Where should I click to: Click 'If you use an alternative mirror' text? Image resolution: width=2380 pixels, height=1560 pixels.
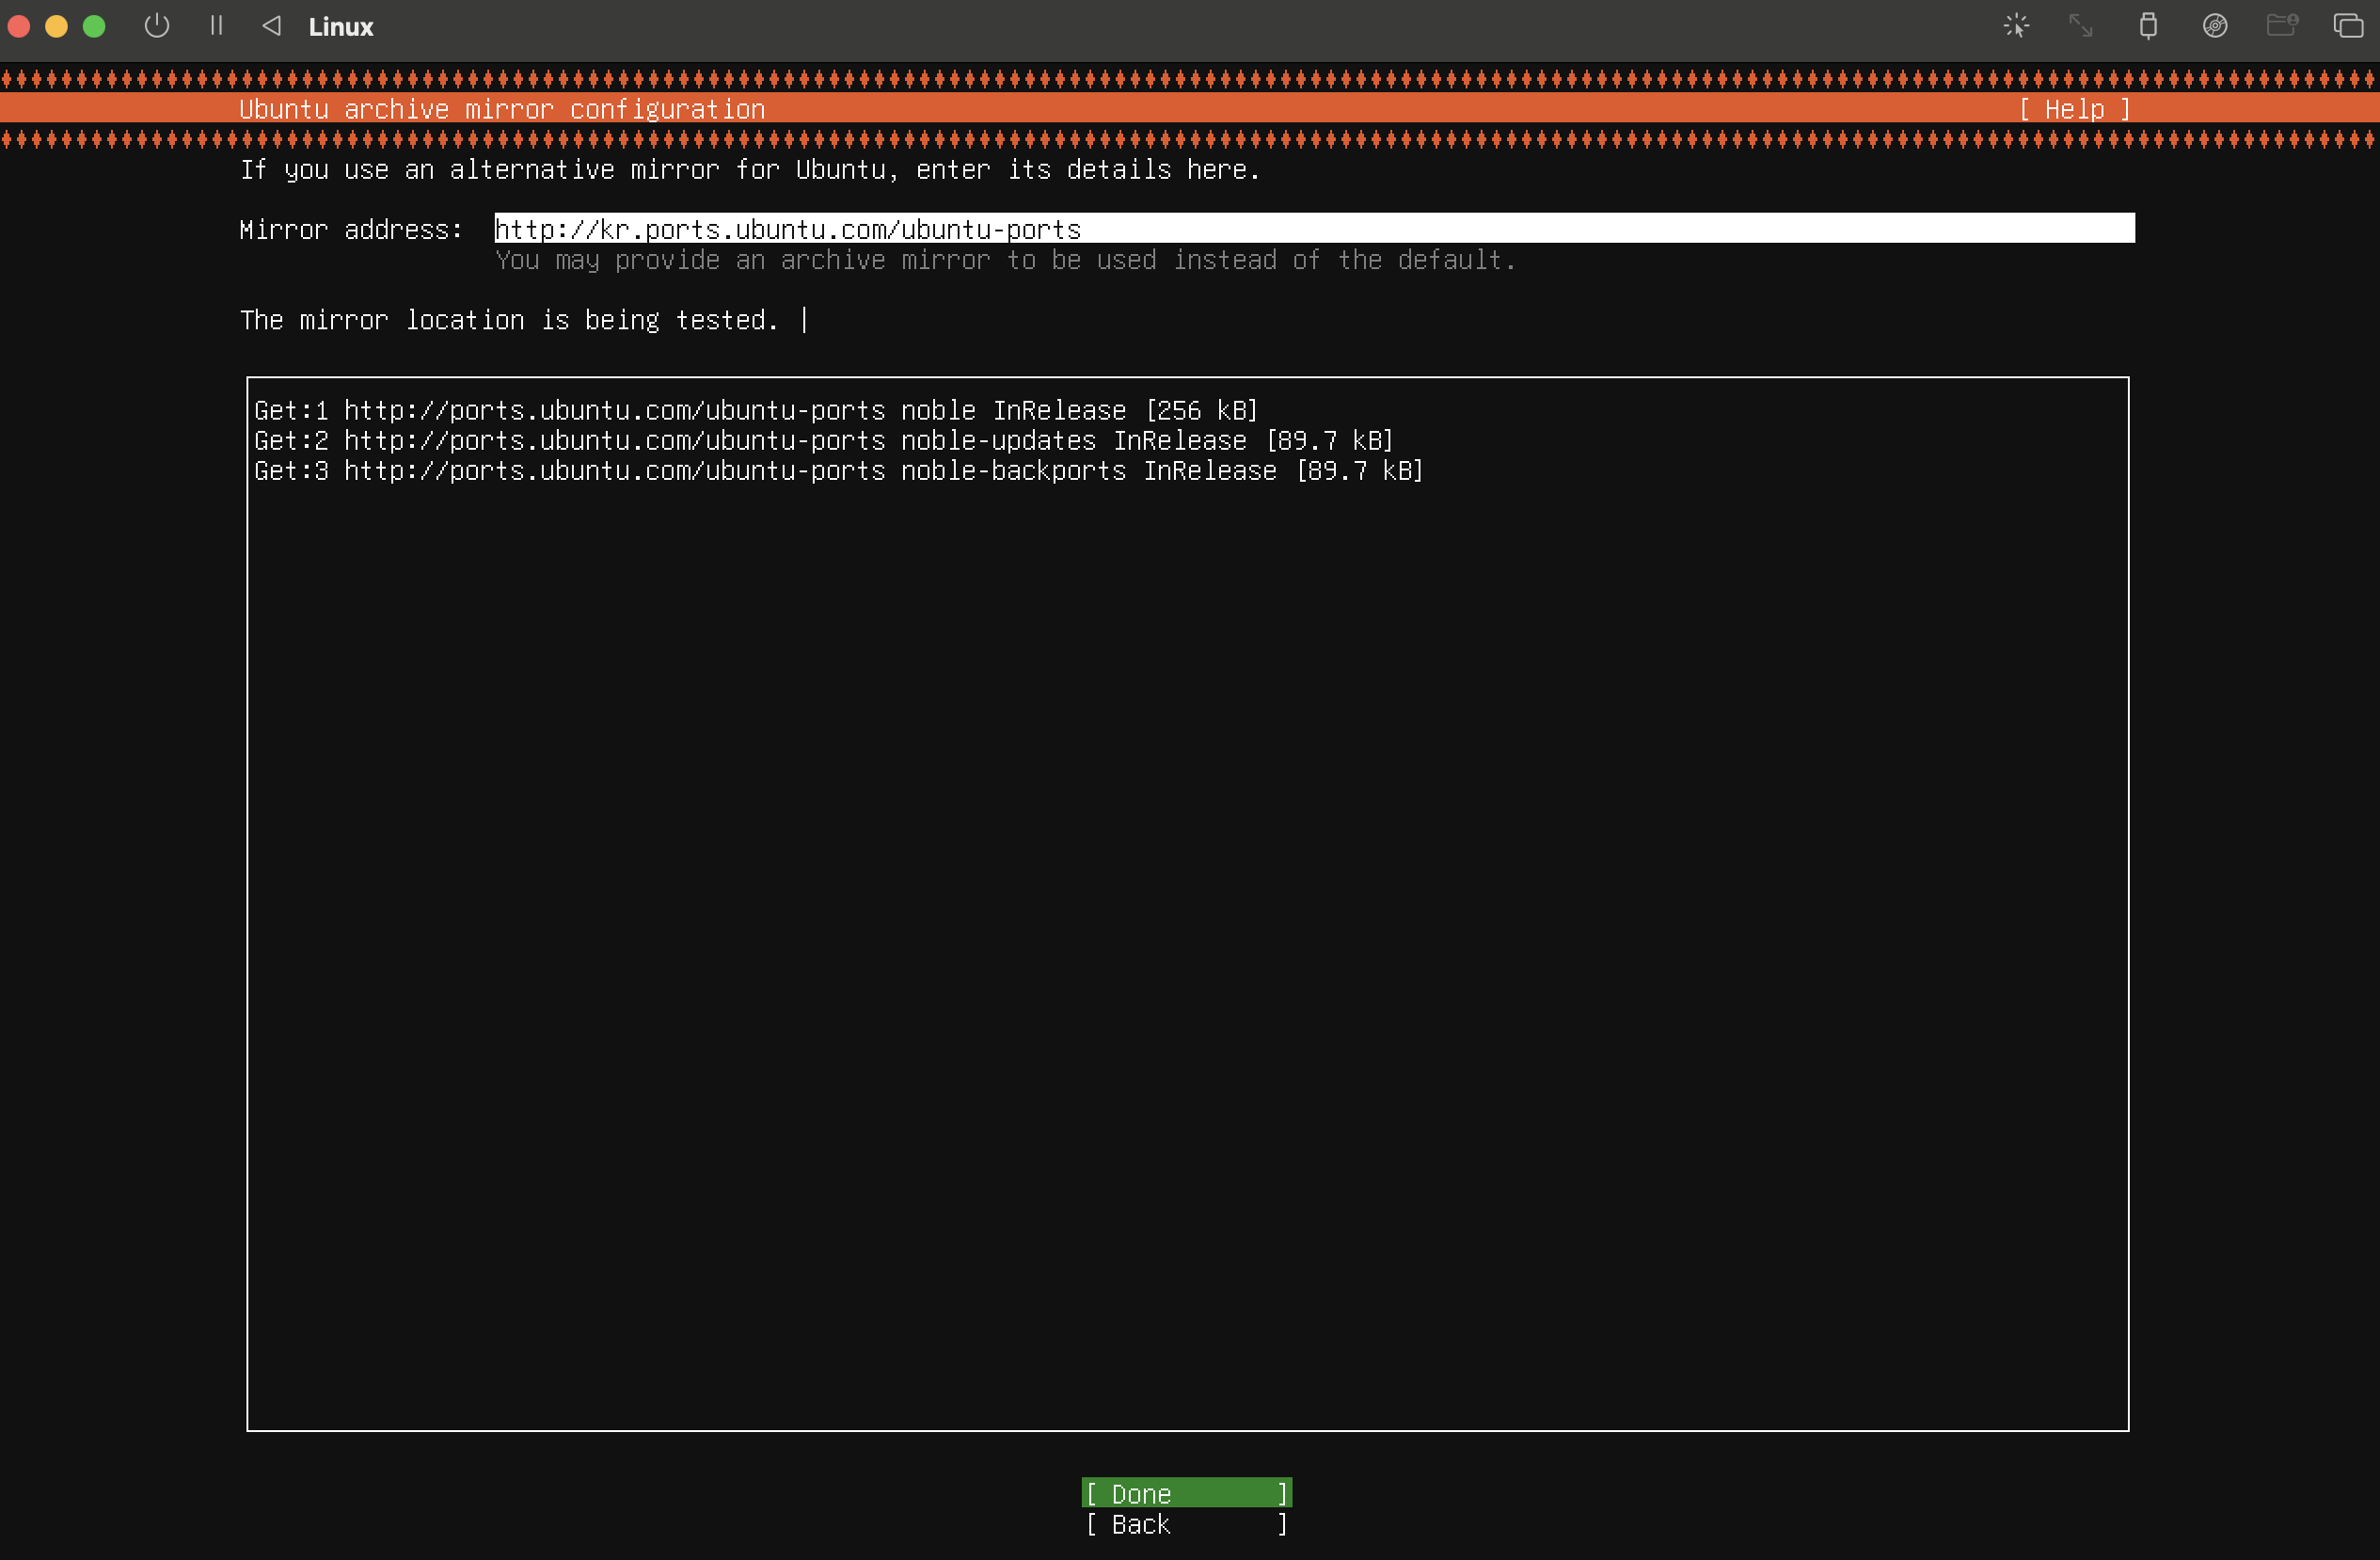749,170
